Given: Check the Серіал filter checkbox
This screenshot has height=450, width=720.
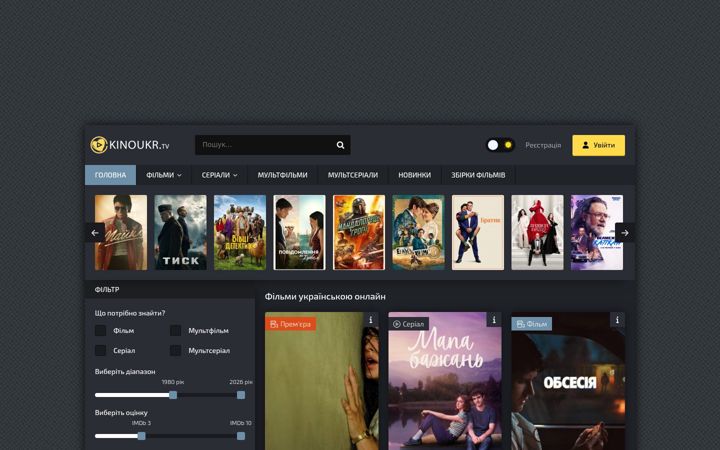Looking at the screenshot, I should 101,350.
